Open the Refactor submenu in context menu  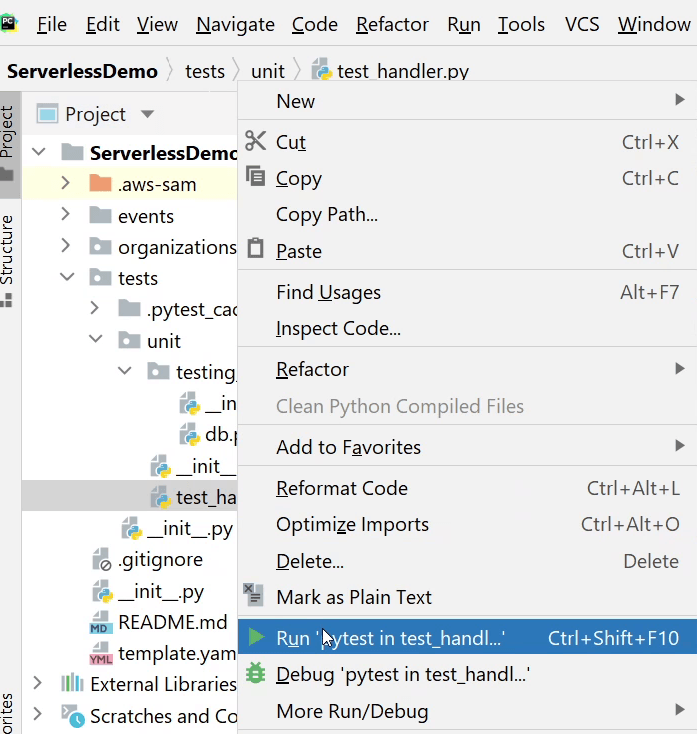click(312, 369)
